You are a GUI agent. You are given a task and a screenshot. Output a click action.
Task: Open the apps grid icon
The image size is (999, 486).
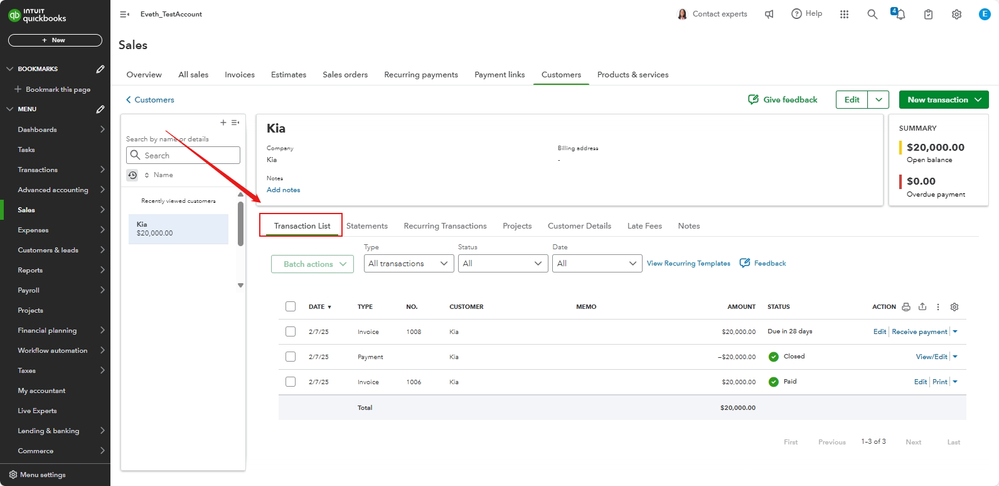[x=844, y=14]
